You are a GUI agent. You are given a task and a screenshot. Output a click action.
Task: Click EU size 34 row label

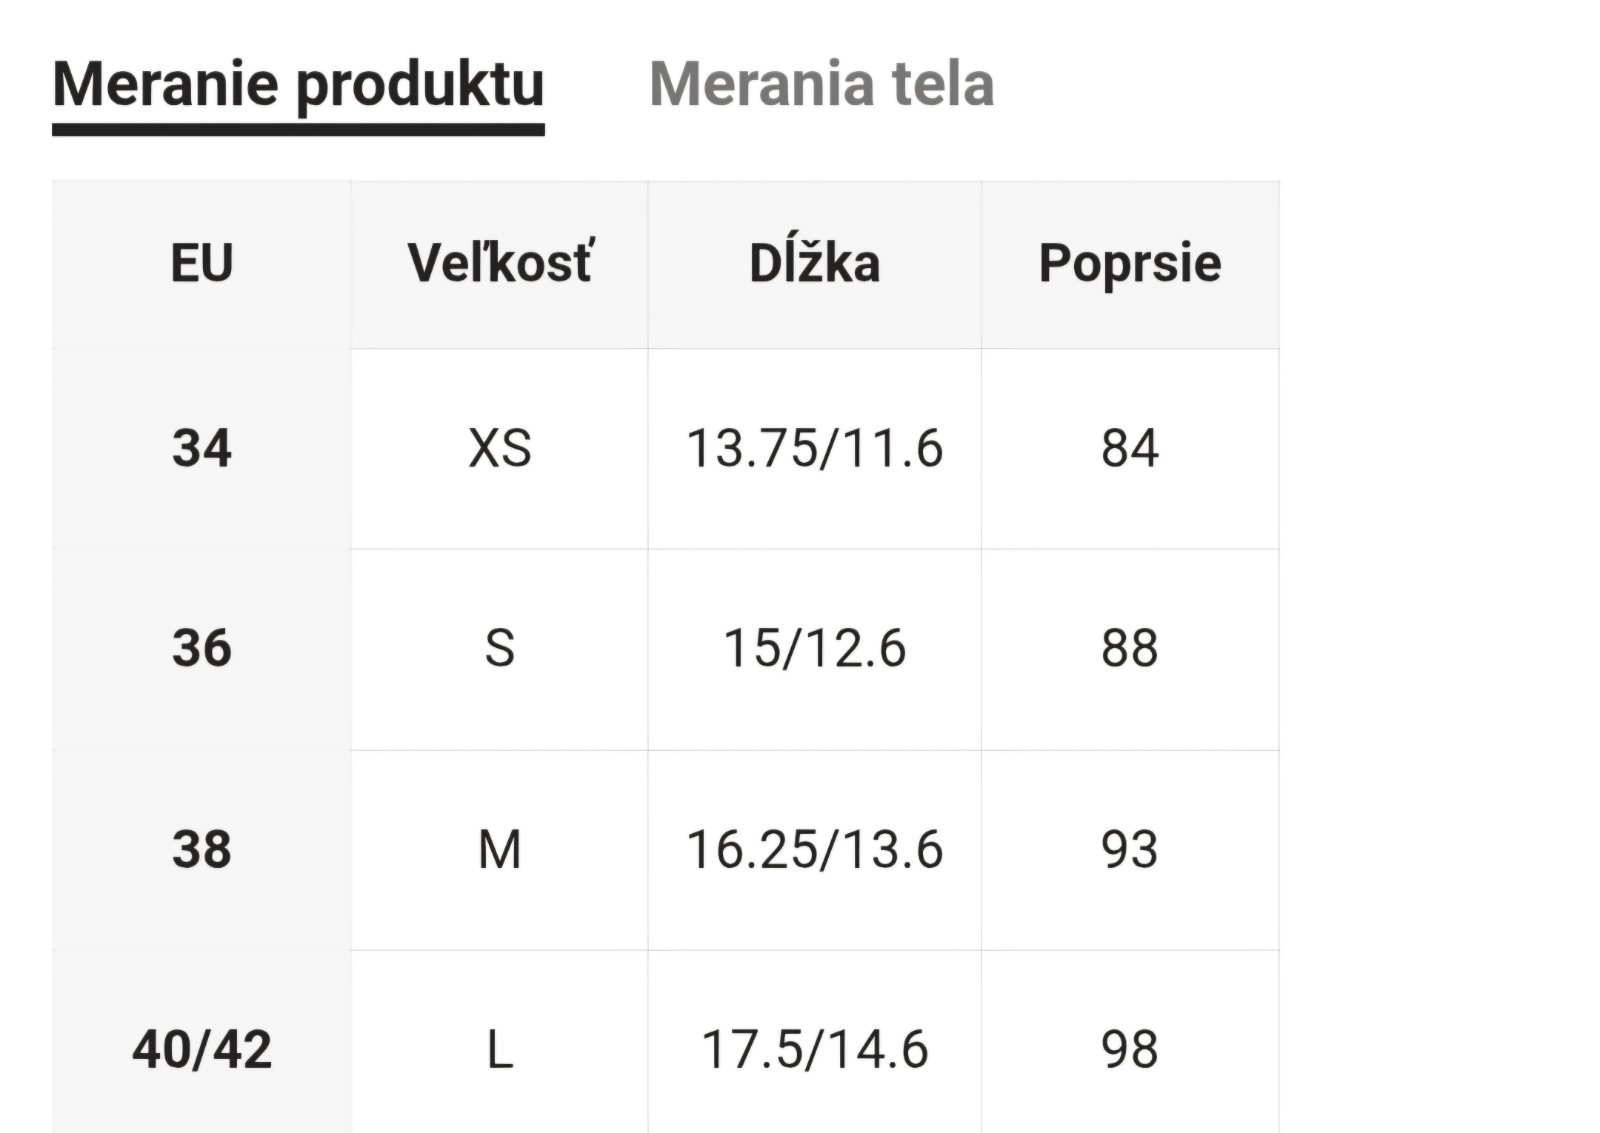[x=202, y=448]
